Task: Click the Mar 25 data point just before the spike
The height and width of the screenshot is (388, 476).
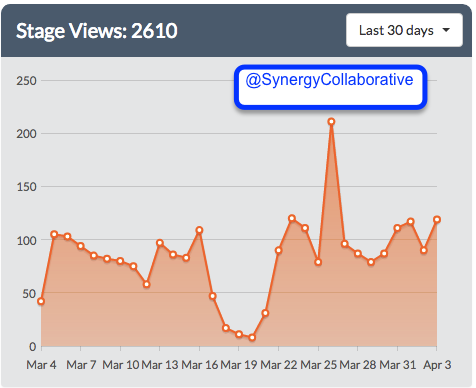Action: click(x=318, y=262)
